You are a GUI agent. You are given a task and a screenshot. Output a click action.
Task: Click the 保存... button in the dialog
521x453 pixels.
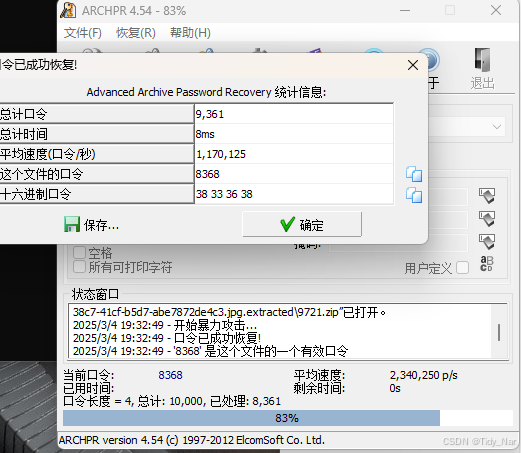point(92,225)
